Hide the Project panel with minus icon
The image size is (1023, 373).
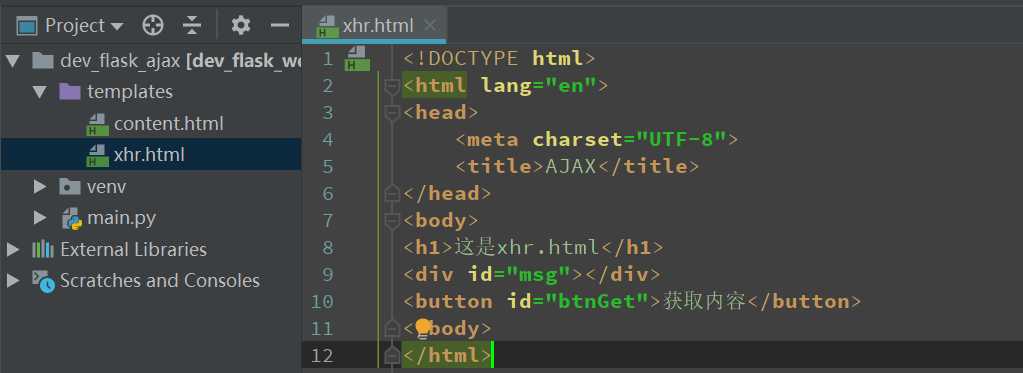[280, 25]
